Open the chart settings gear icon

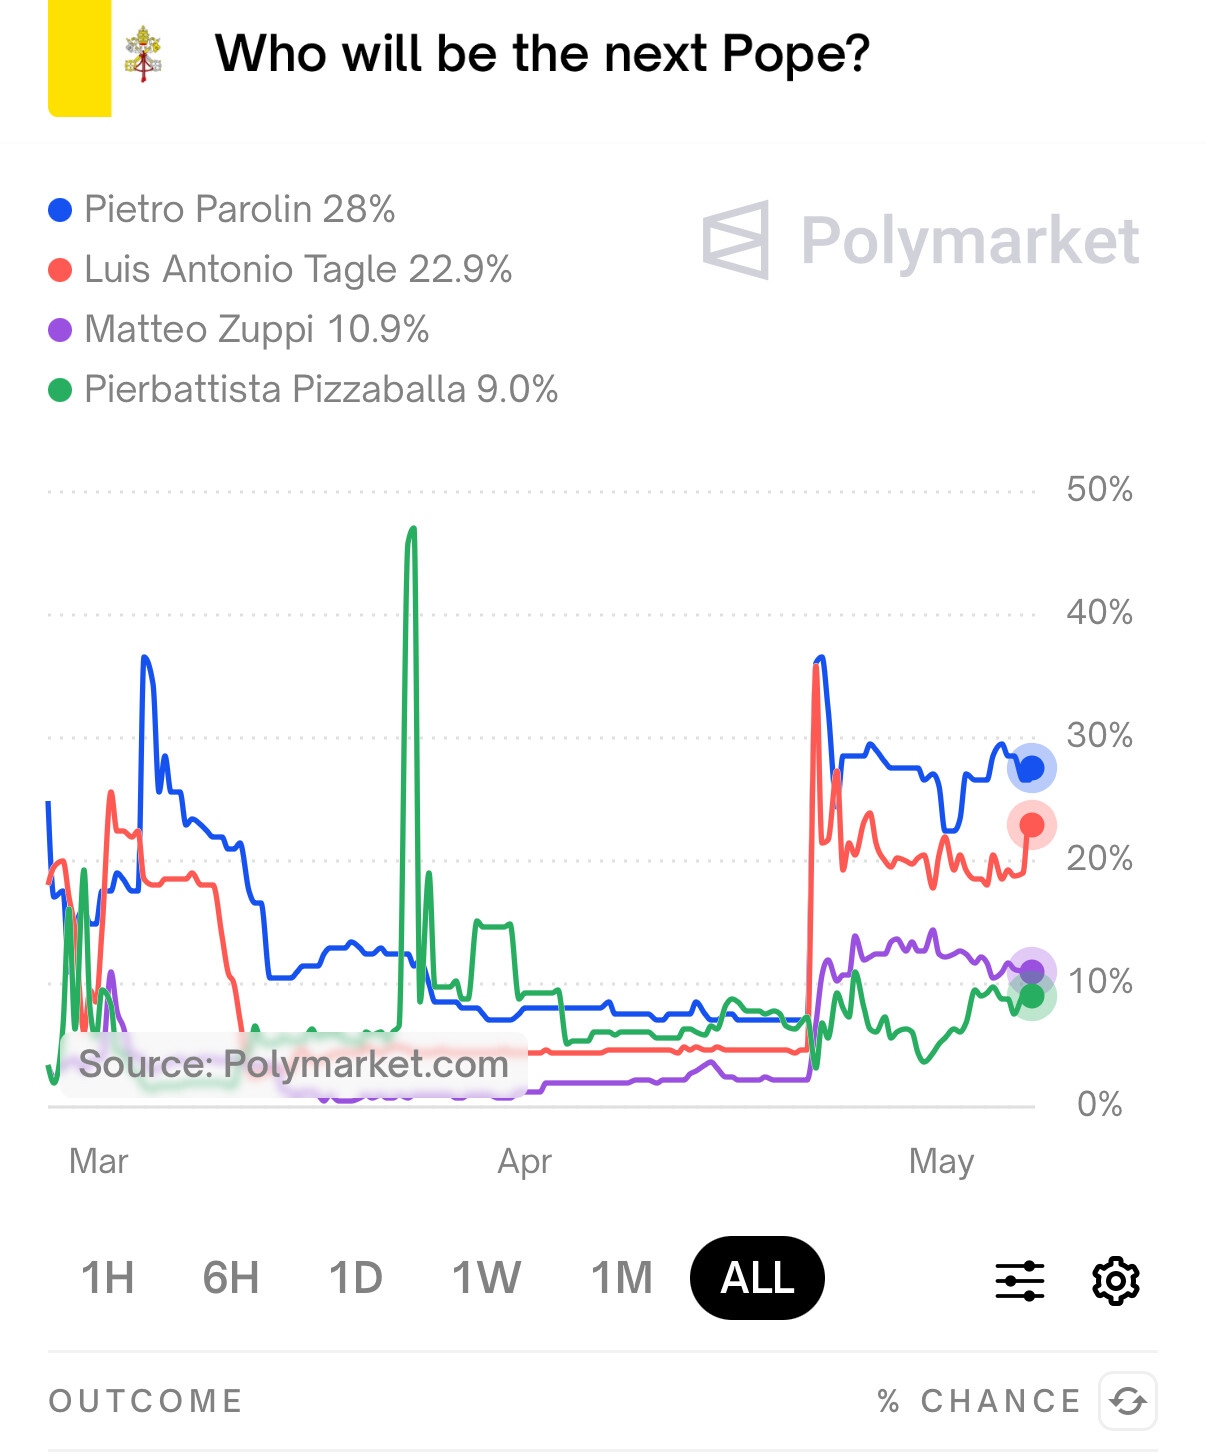pyautogui.click(x=1115, y=1280)
